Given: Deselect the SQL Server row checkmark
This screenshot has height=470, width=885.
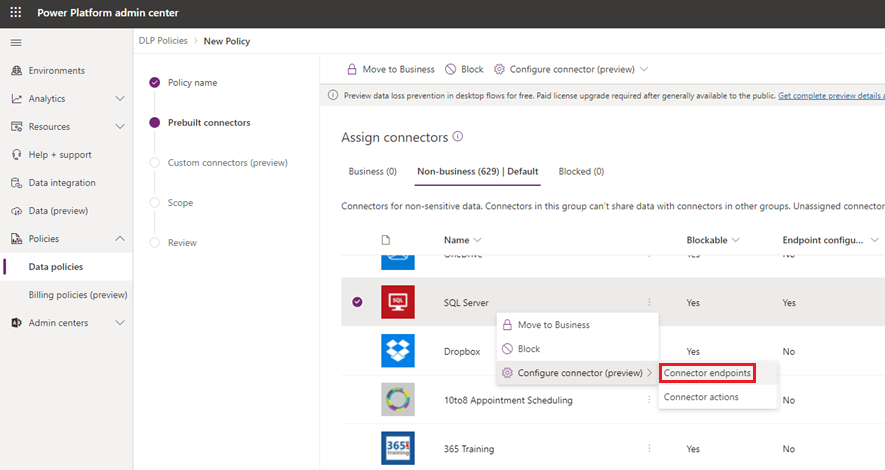Looking at the screenshot, I should point(357,302).
